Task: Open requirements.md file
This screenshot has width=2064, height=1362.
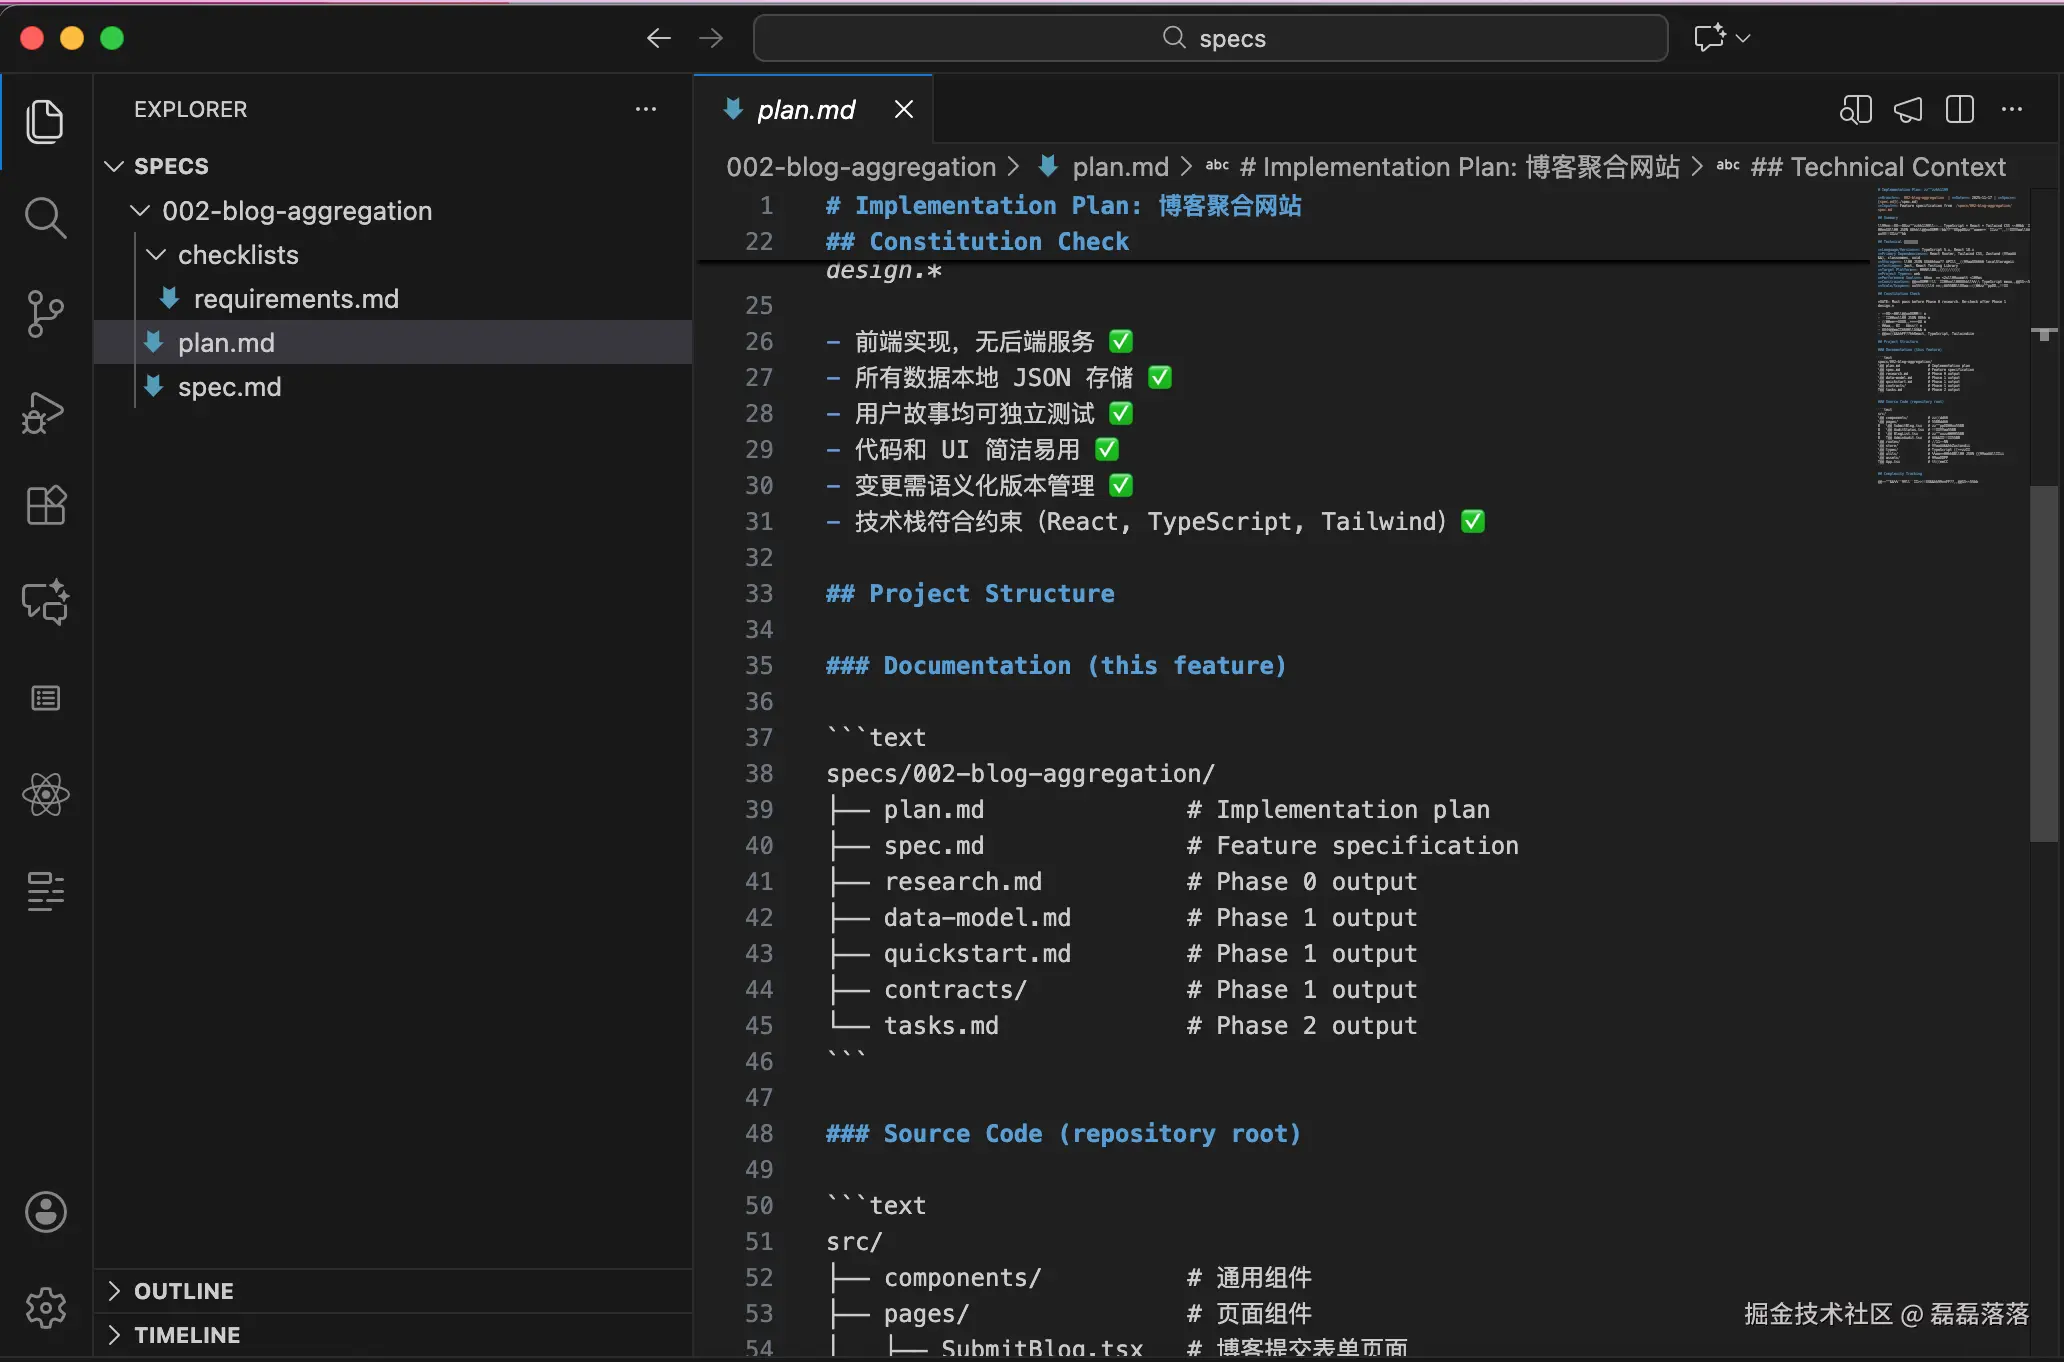Action: point(295,299)
